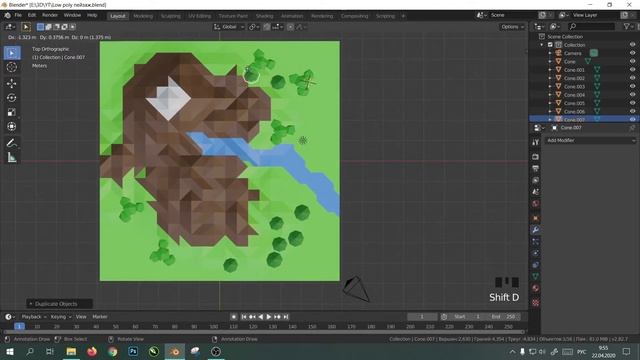Open the Global transform orientation dropdown
This screenshot has width=640, height=360.
[229, 27]
